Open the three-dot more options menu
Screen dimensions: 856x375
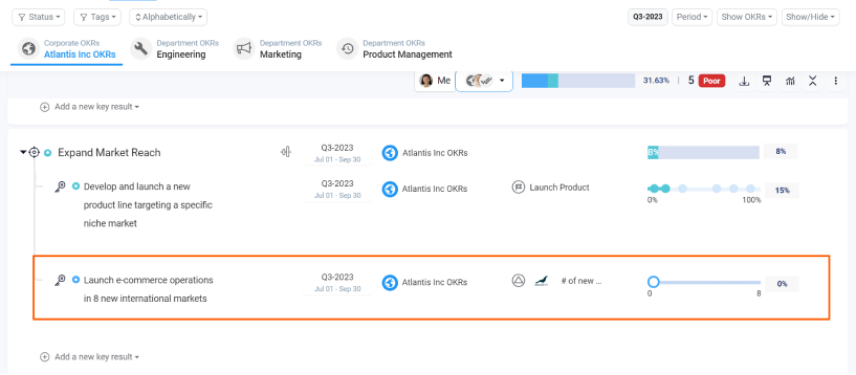(836, 81)
